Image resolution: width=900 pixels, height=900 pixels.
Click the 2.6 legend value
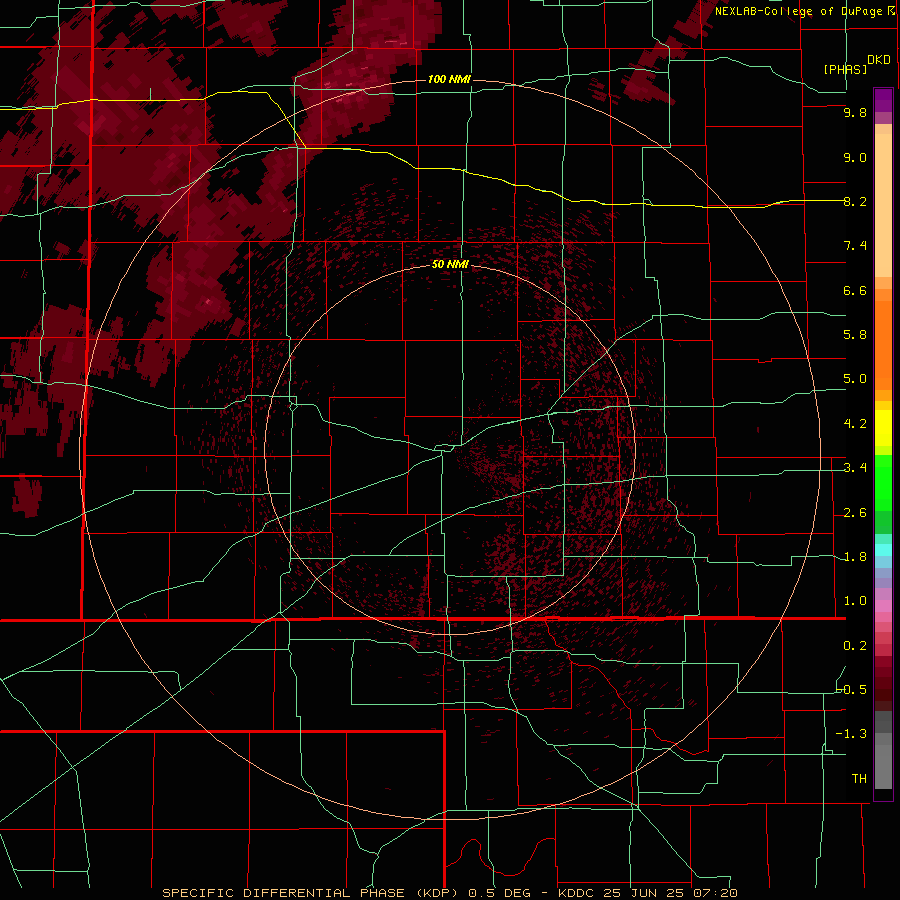[x=855, y=513]
